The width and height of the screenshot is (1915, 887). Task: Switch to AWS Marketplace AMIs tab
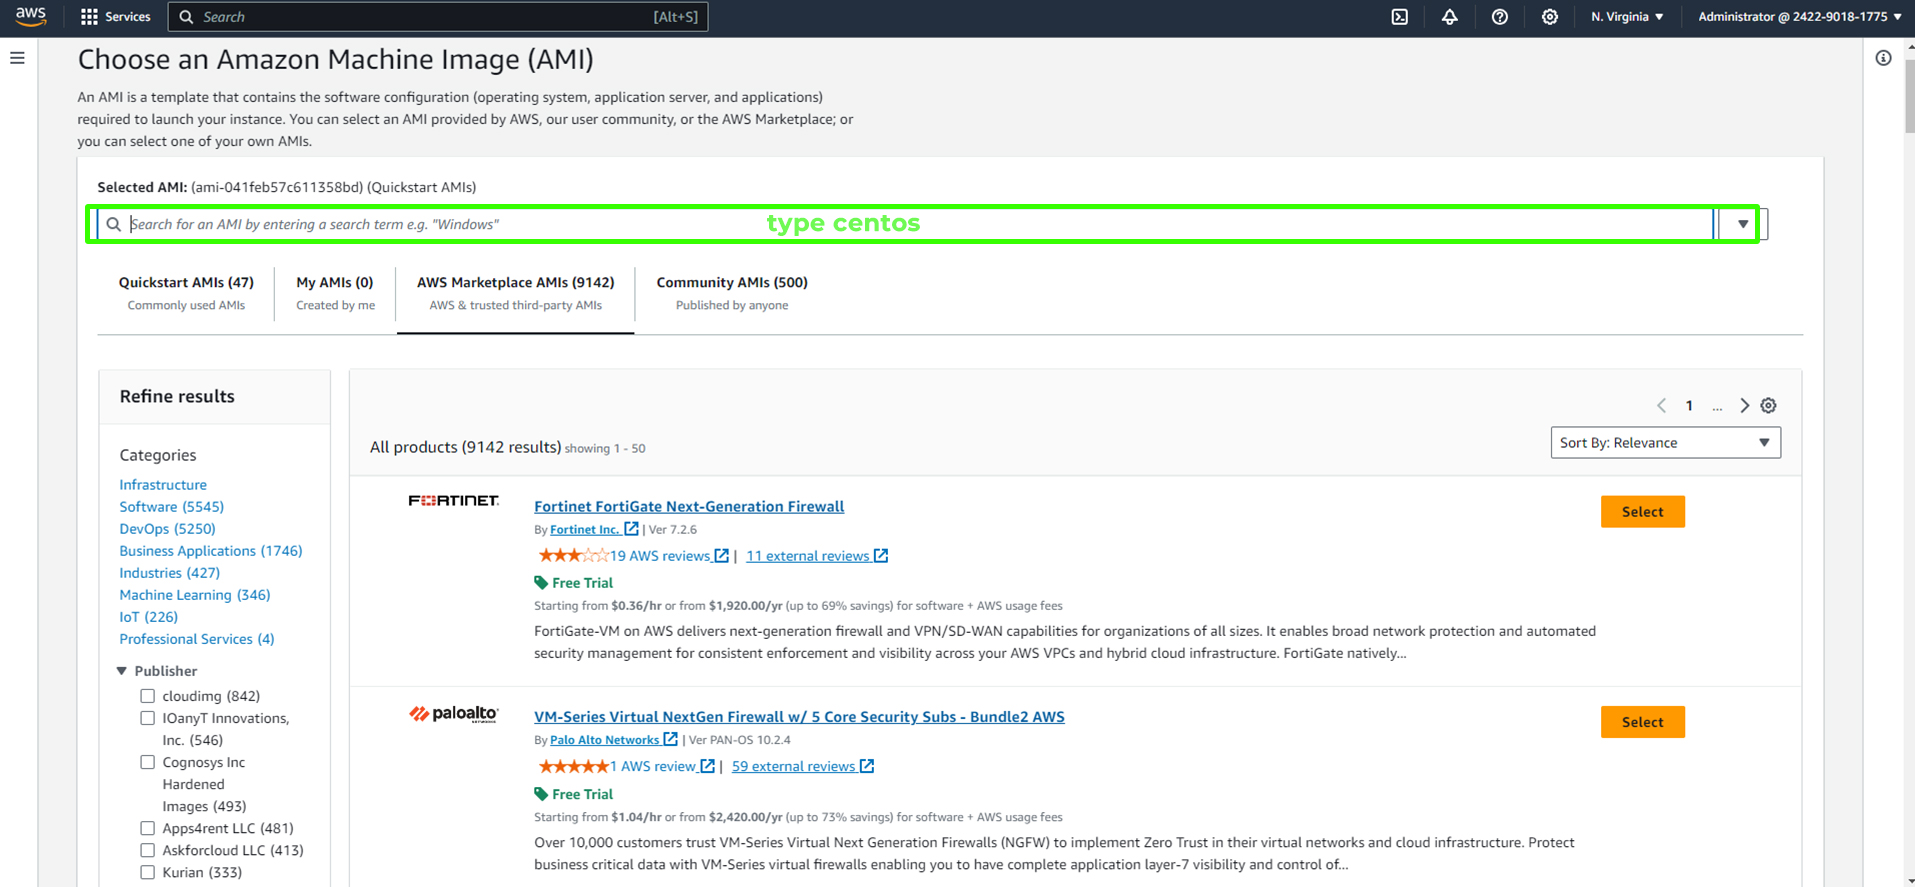coord(515,293)
